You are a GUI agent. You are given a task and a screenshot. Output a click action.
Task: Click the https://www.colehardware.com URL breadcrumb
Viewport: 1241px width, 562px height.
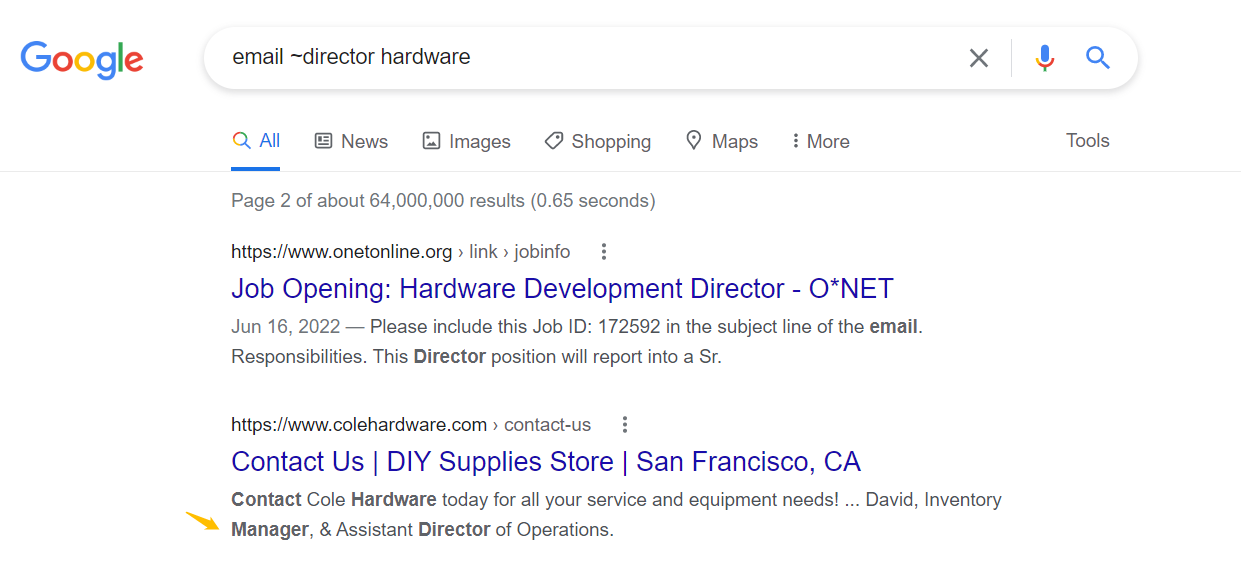tap(411, 425)
